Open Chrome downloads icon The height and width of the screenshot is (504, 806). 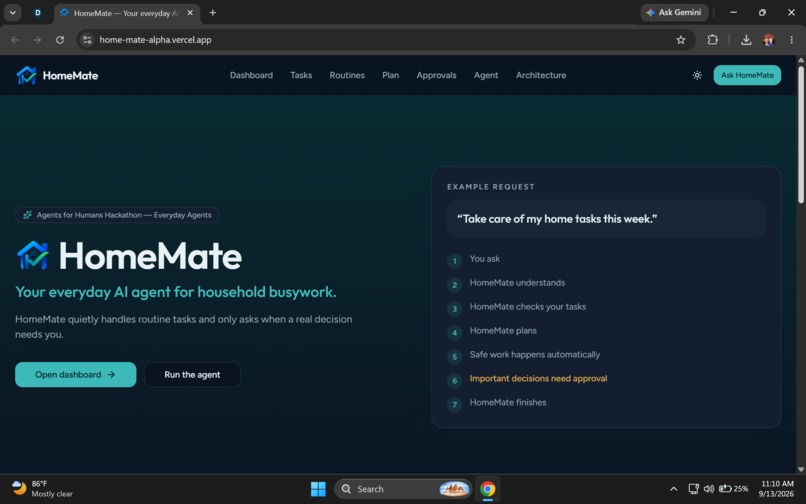point(746,40)
